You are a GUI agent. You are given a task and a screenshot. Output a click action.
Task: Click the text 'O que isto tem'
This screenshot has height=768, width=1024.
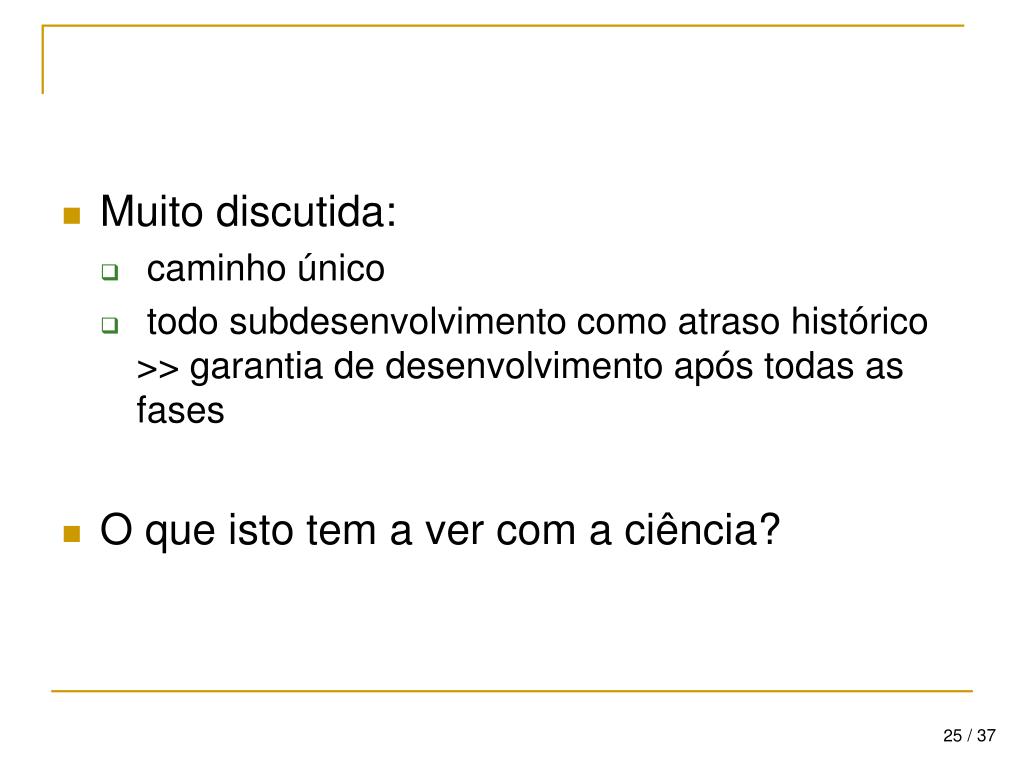point(238,530)
